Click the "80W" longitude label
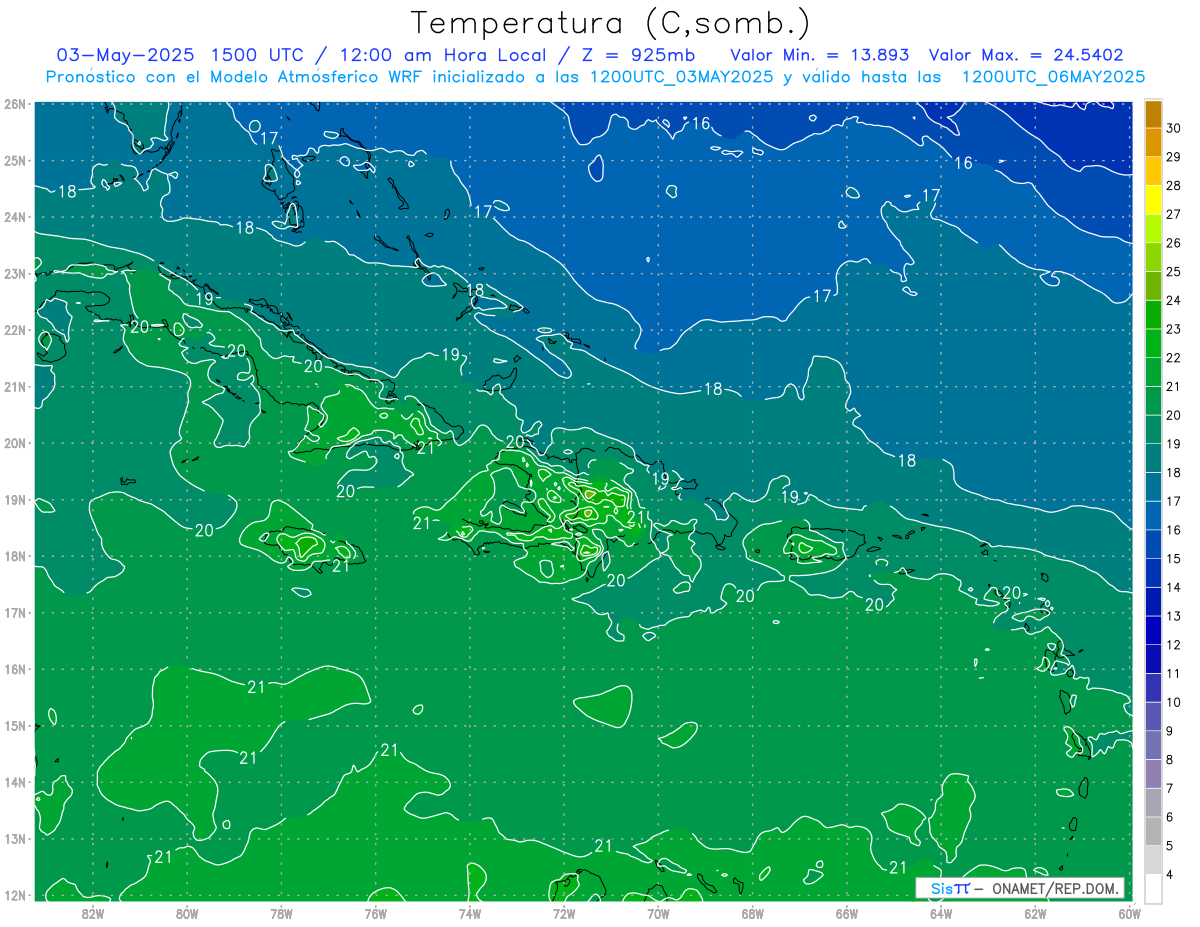Viewport: 1200px width, 927px height. (x=187, y=913)
